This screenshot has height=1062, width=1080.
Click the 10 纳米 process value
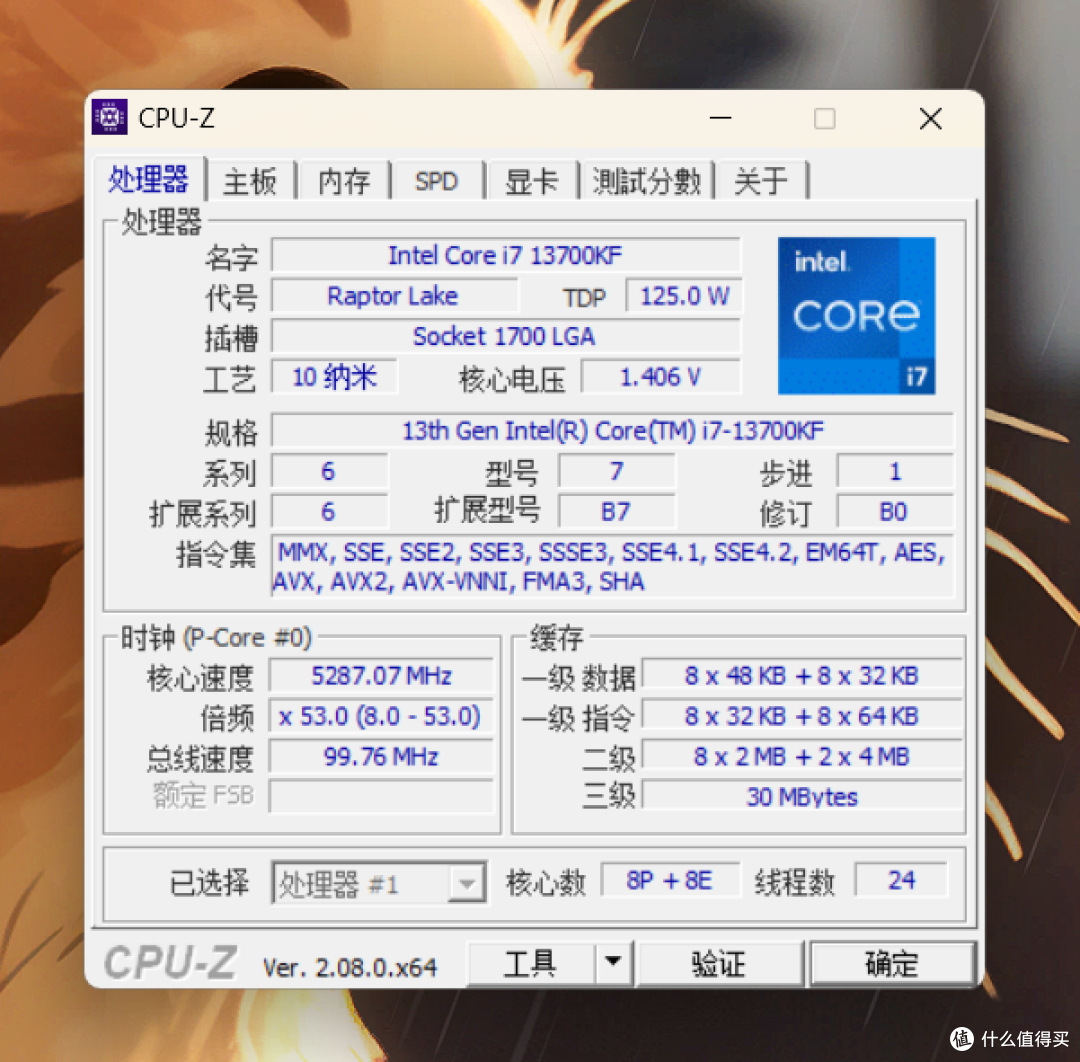coord(335,377)
